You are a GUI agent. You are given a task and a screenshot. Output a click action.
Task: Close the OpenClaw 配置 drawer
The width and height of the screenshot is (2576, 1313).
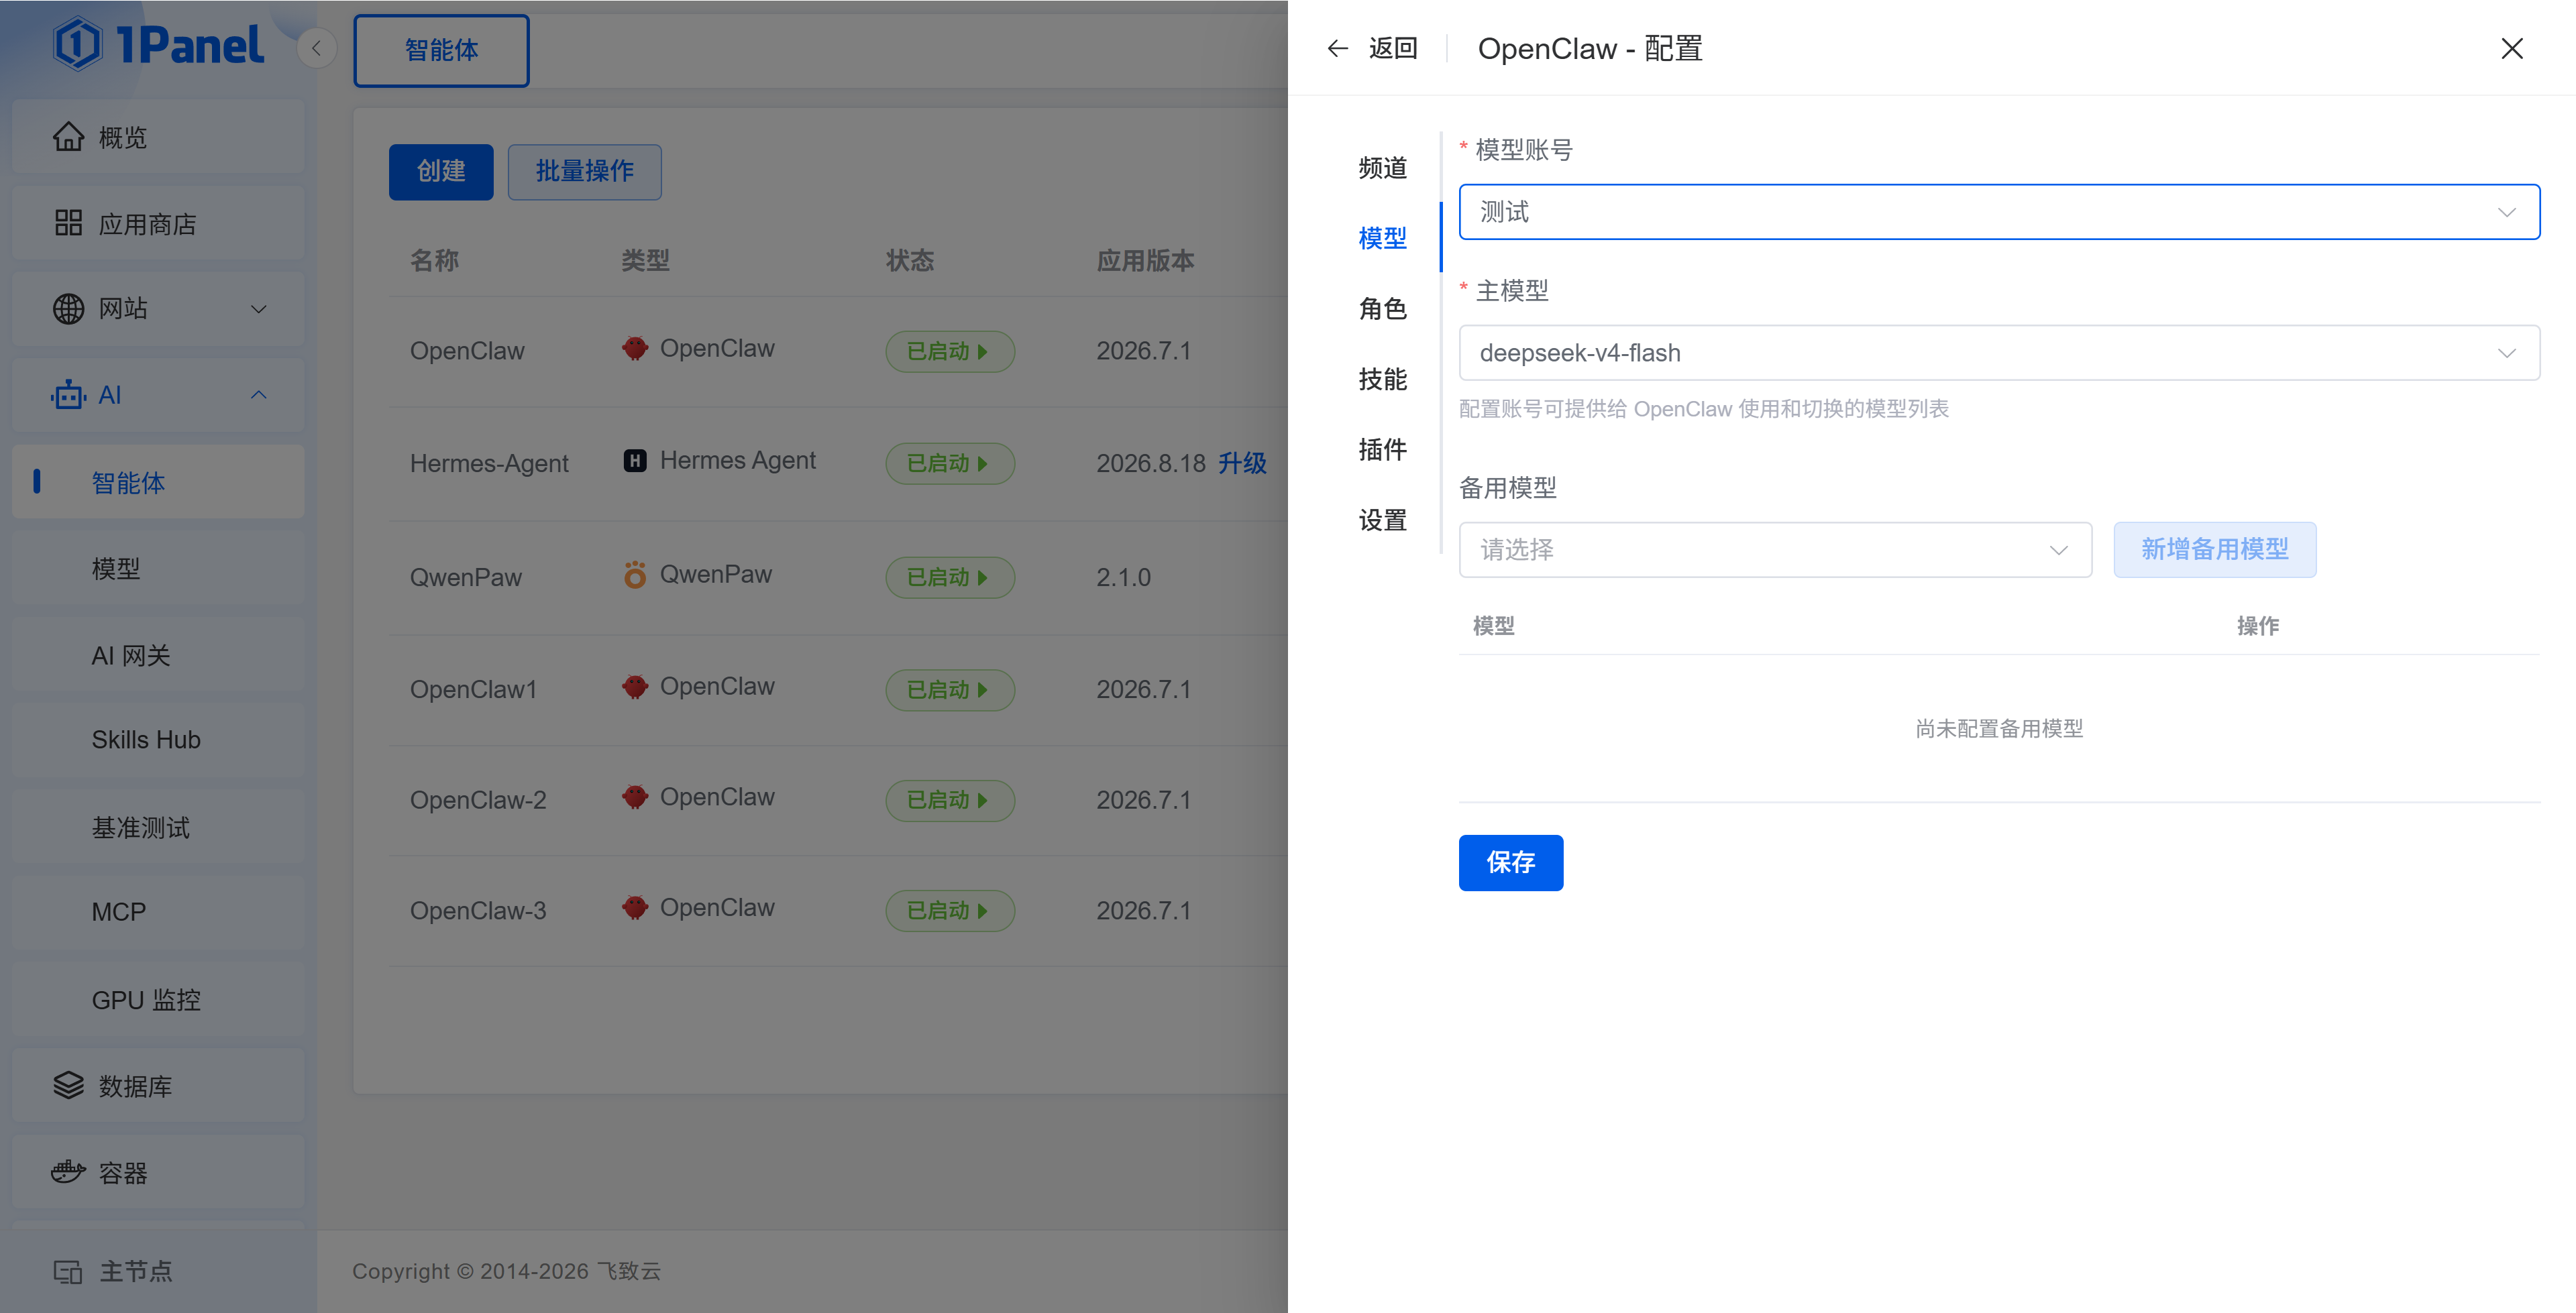coord(2512,48)
